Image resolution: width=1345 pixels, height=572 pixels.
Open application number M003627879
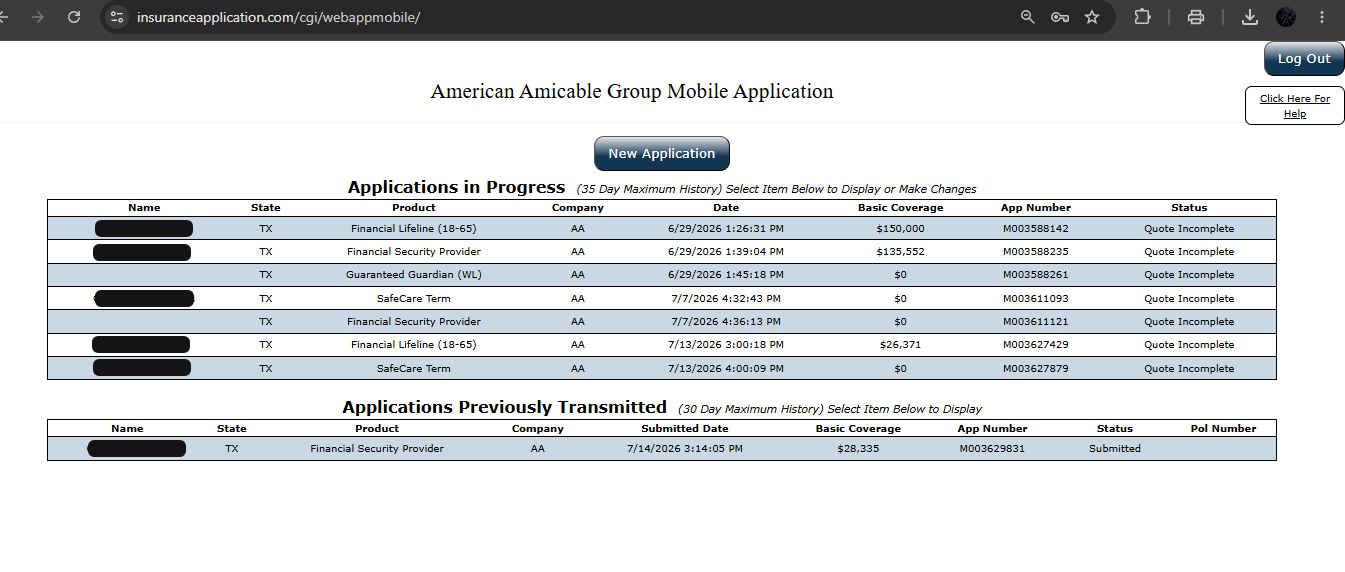1035,368
